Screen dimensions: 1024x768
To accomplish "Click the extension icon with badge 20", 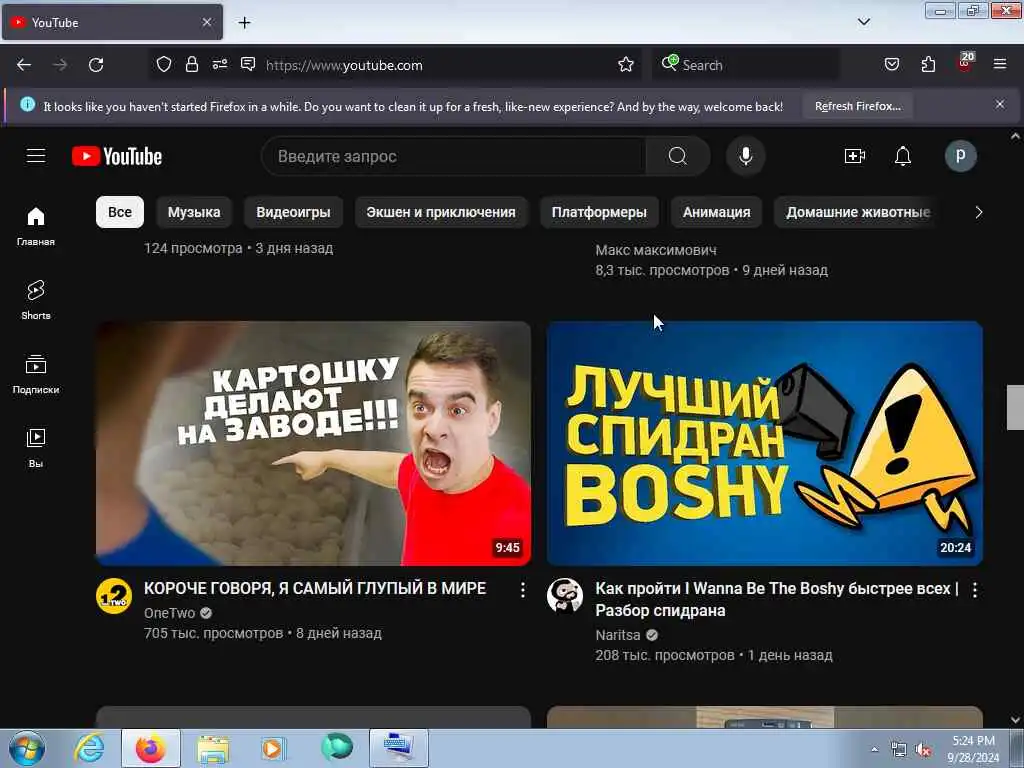I will pos(965,63).
